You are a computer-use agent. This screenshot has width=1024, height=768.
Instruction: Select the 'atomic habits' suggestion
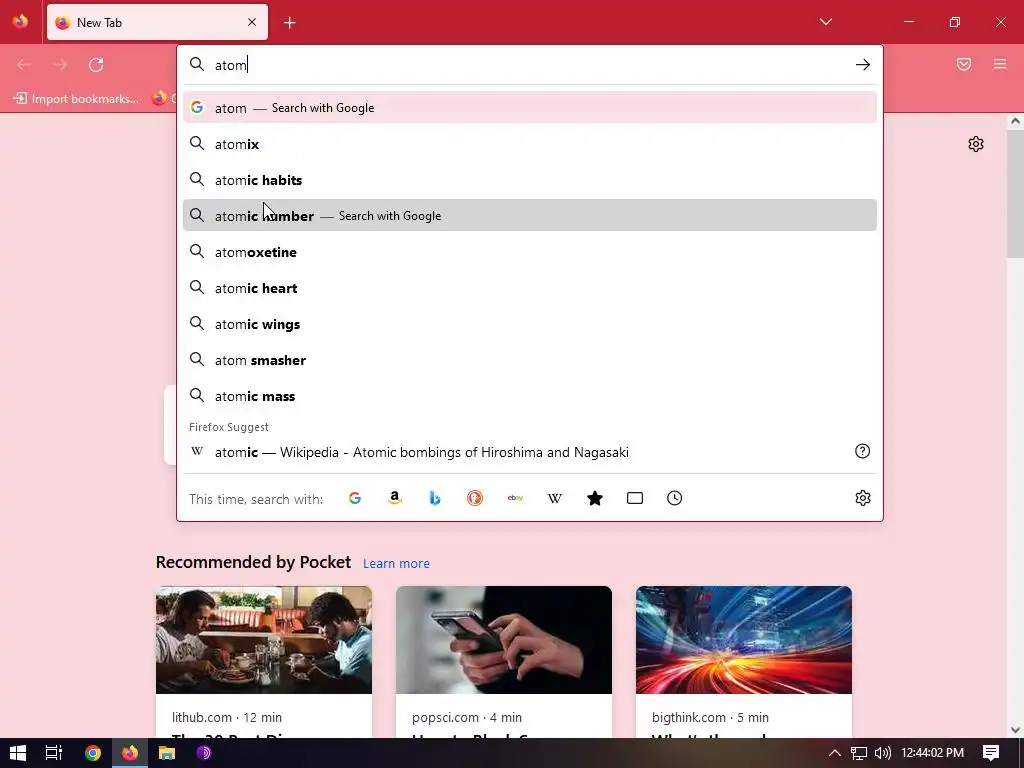click(530, 180)
